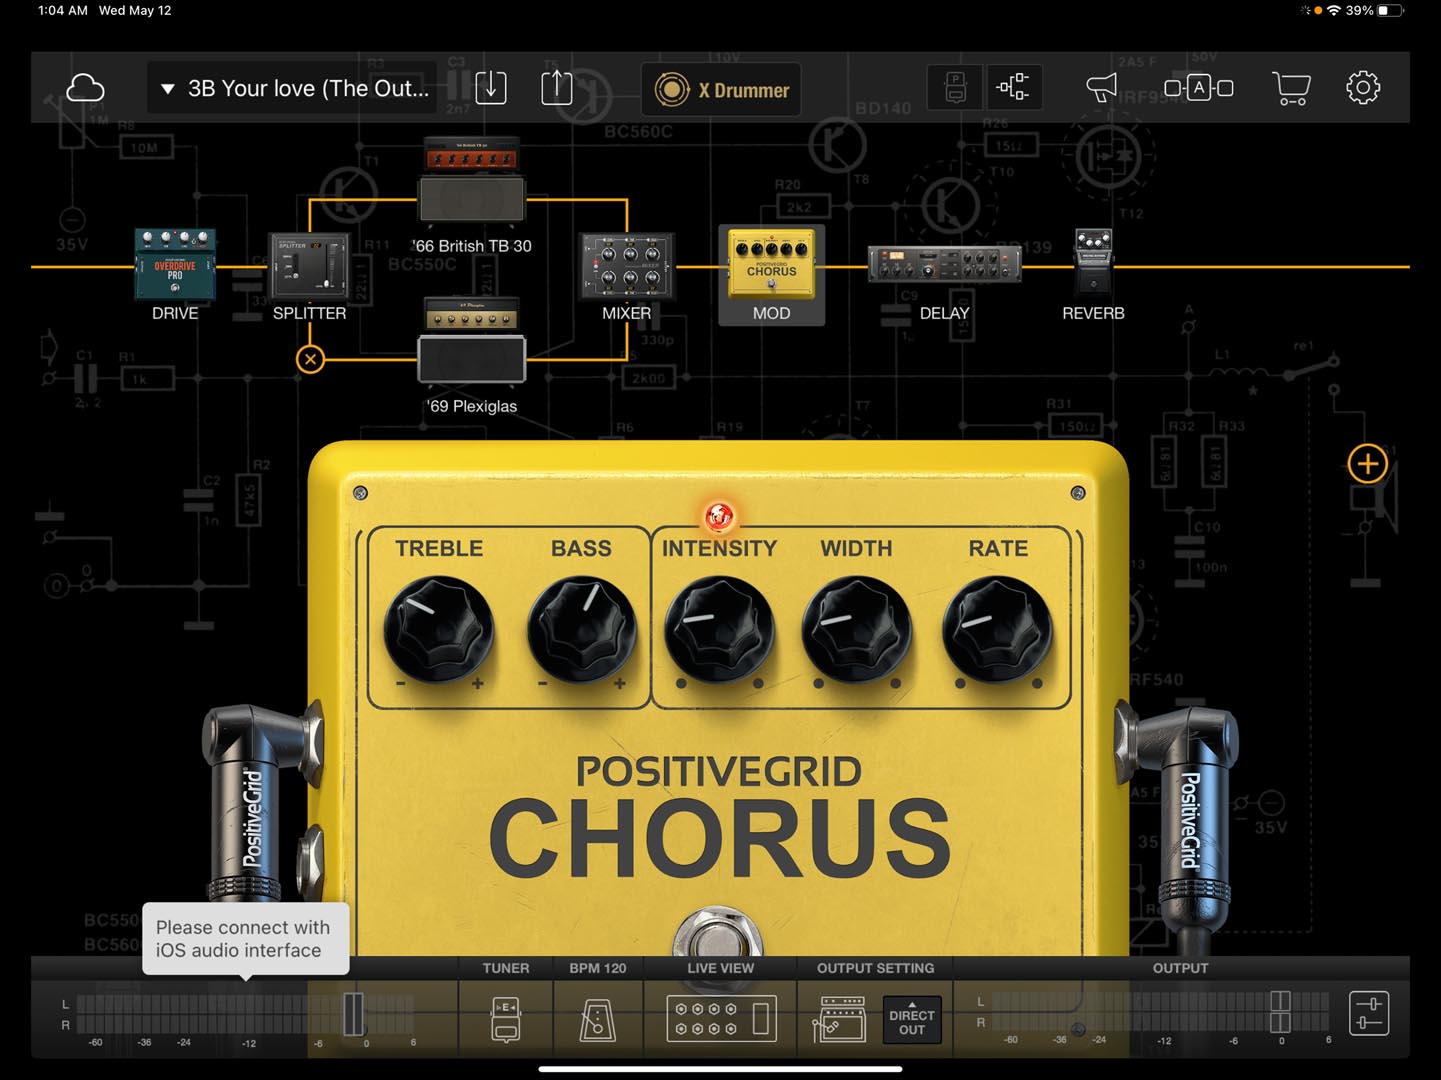Click the BPM 120 label
The image size is (1441, 1080).
tap(597, 968)
